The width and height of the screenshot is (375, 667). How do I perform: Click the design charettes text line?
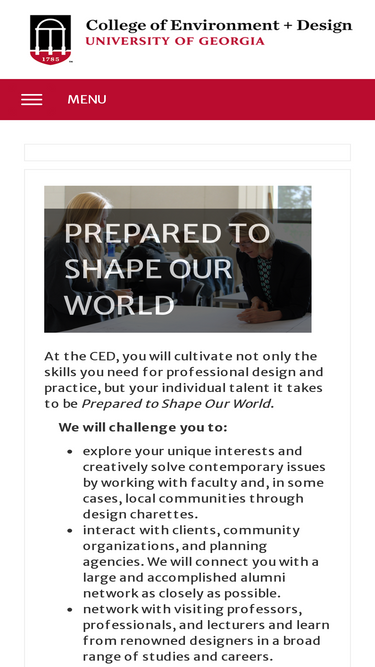click(x=140, y=514)
